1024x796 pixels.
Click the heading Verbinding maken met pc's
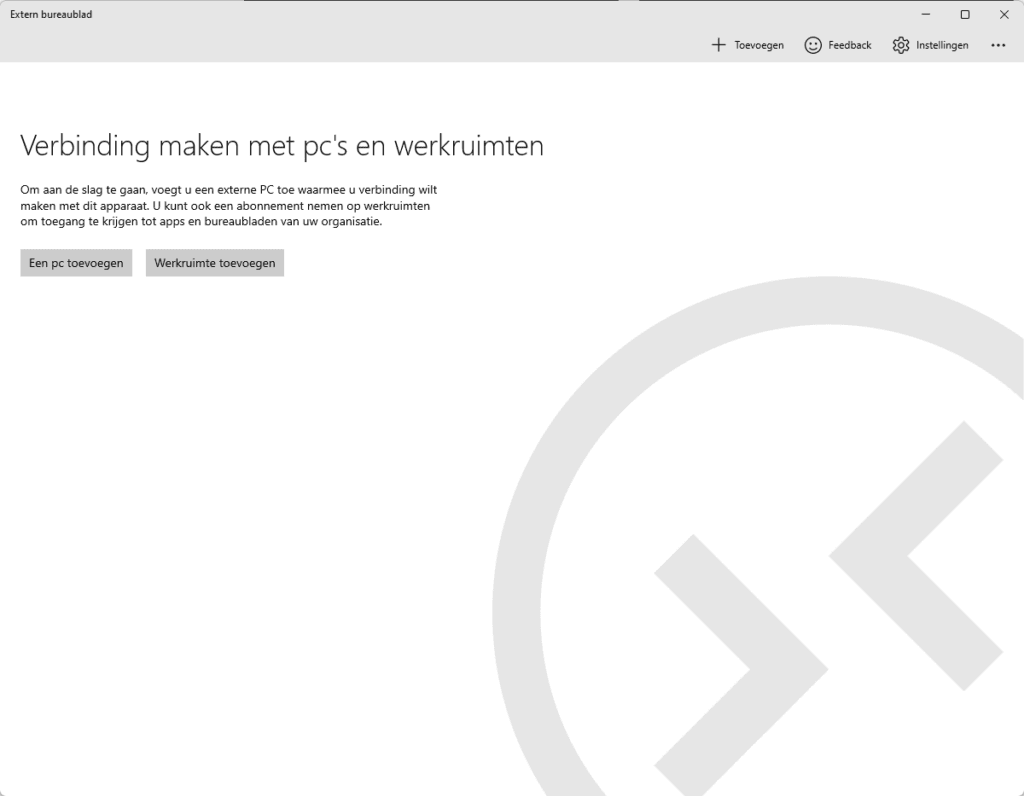tap(200, 146)
